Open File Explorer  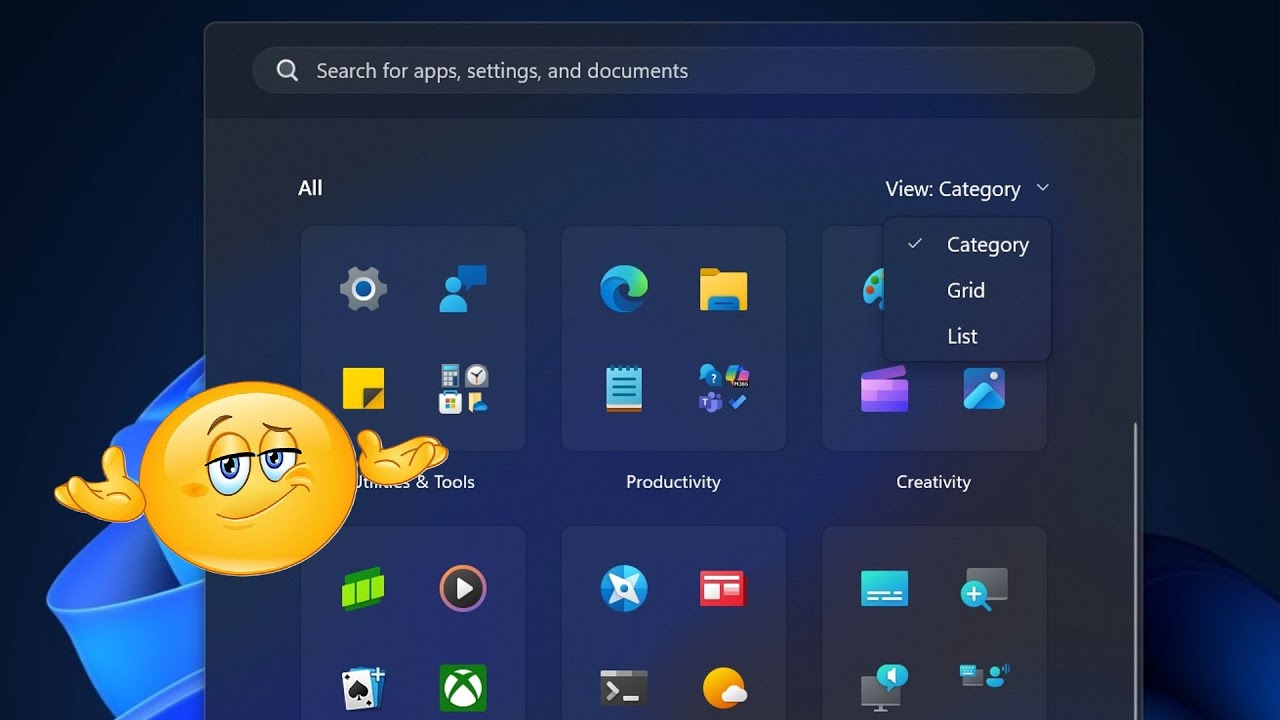[x=724, y=290]
